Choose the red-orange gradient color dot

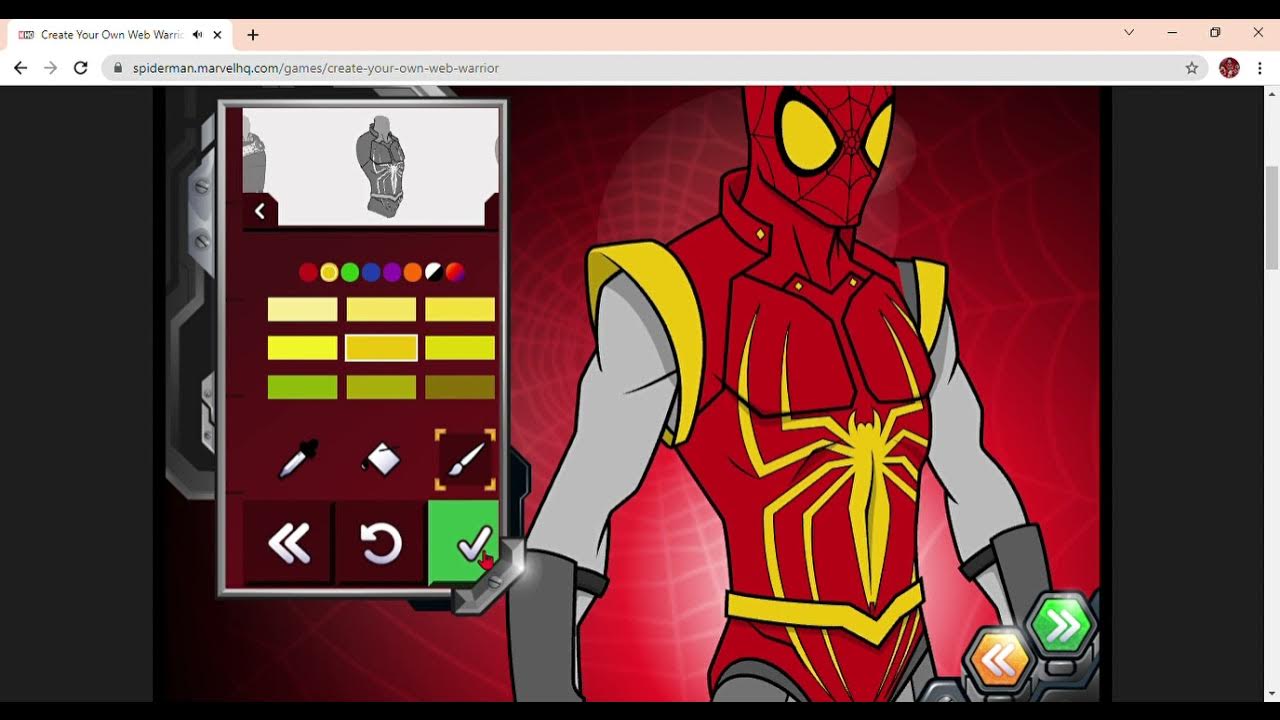(455, 272)
